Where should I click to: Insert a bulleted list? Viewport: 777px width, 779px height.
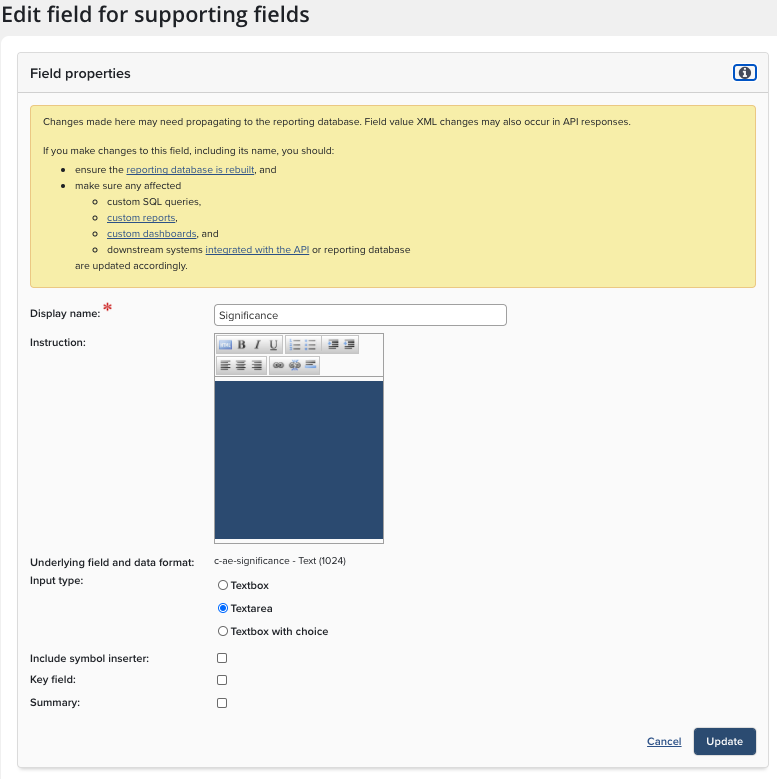point(311,345)
